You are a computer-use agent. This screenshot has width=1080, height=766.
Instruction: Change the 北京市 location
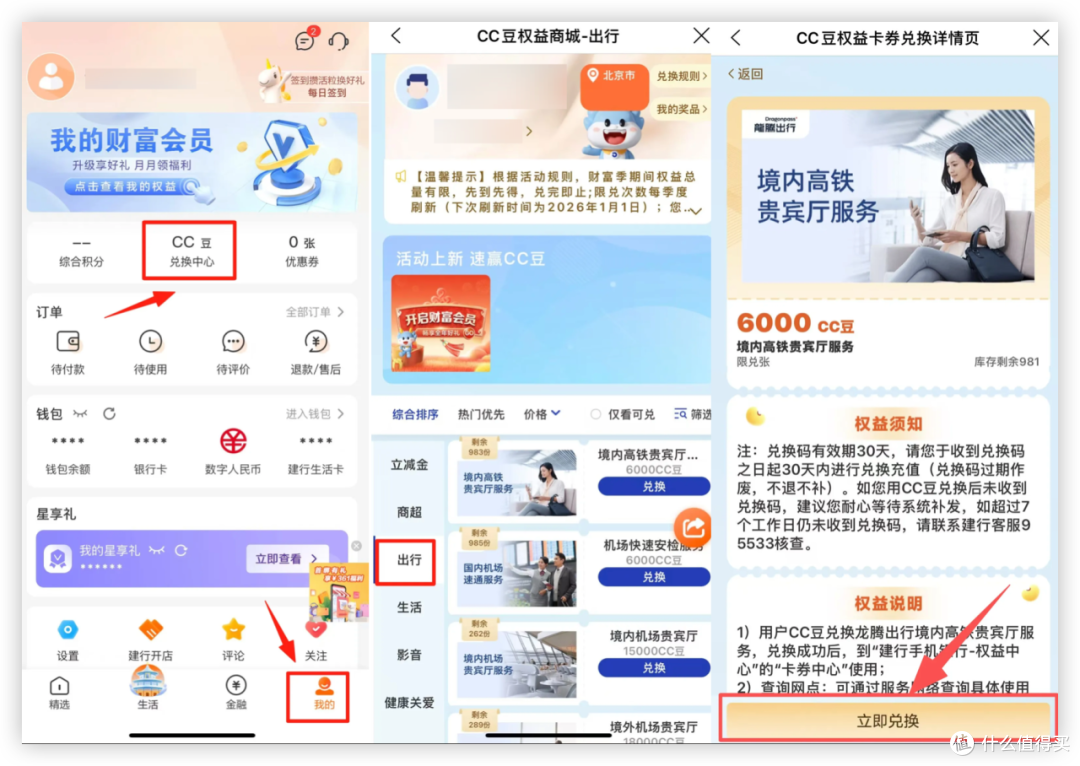613,76
